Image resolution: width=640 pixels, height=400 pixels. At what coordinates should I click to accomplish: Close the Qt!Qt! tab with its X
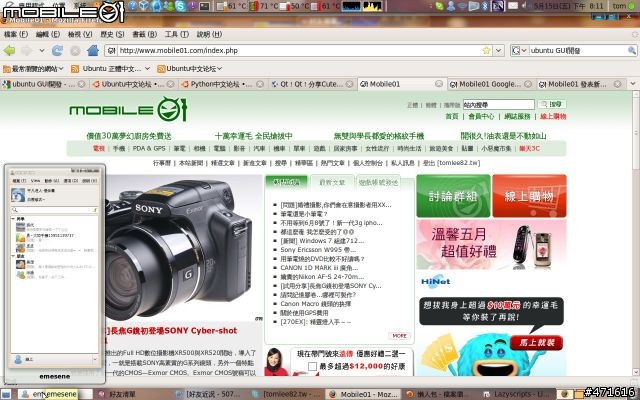pos(349,84)
